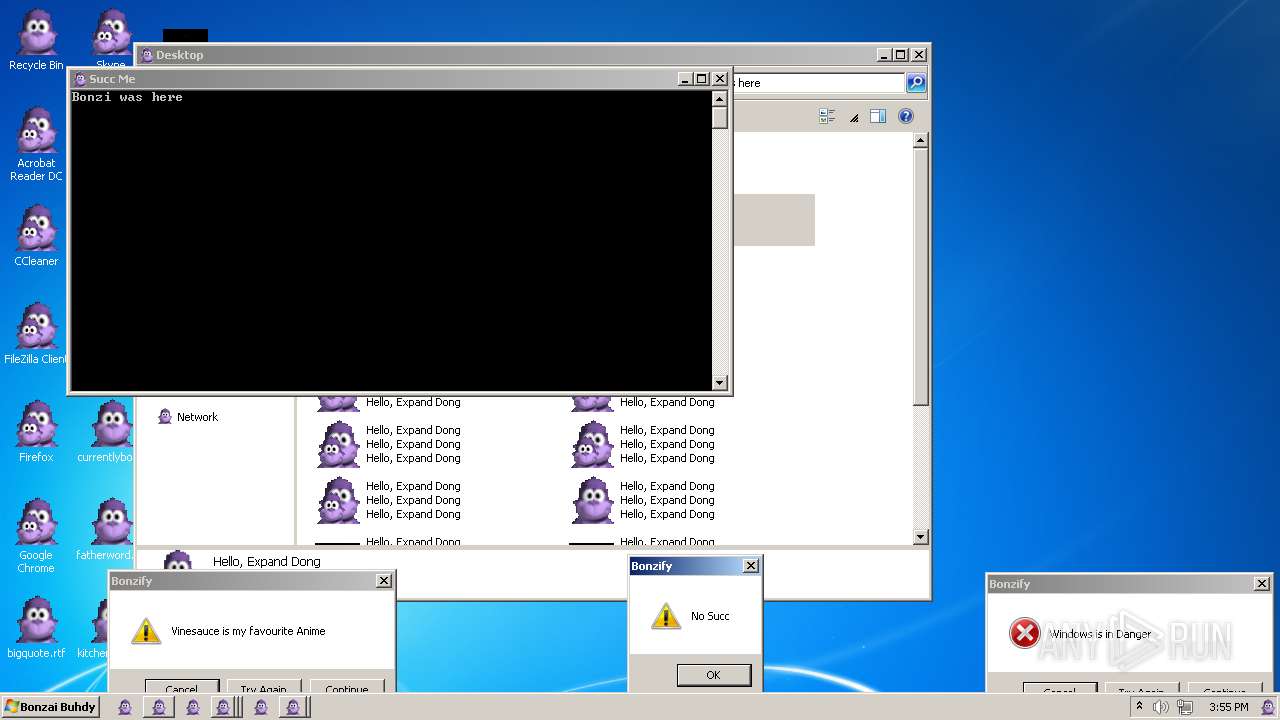This screenshot has width=1280, height=720.
Task: Minimize the Succ Me console window
Action: point(685,79)
